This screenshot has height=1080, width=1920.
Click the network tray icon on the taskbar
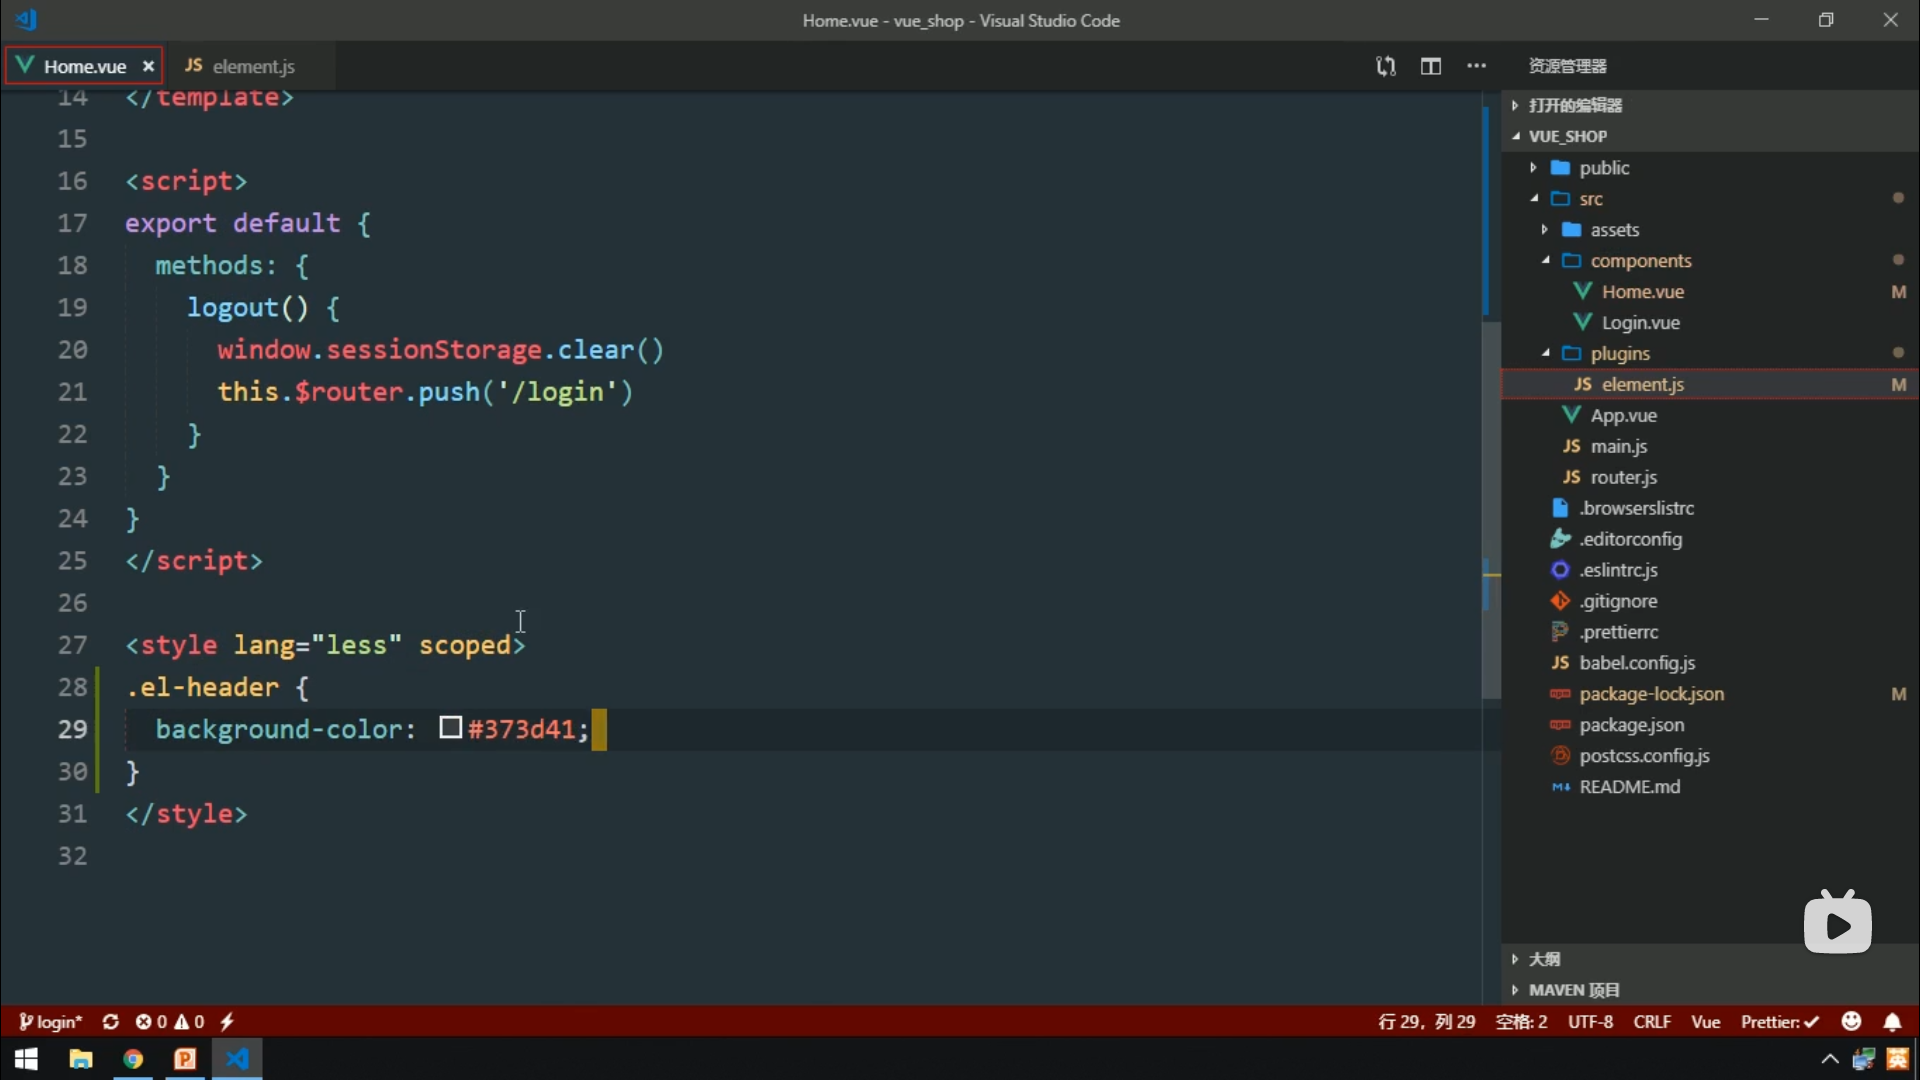(x=1863, y=1059)
